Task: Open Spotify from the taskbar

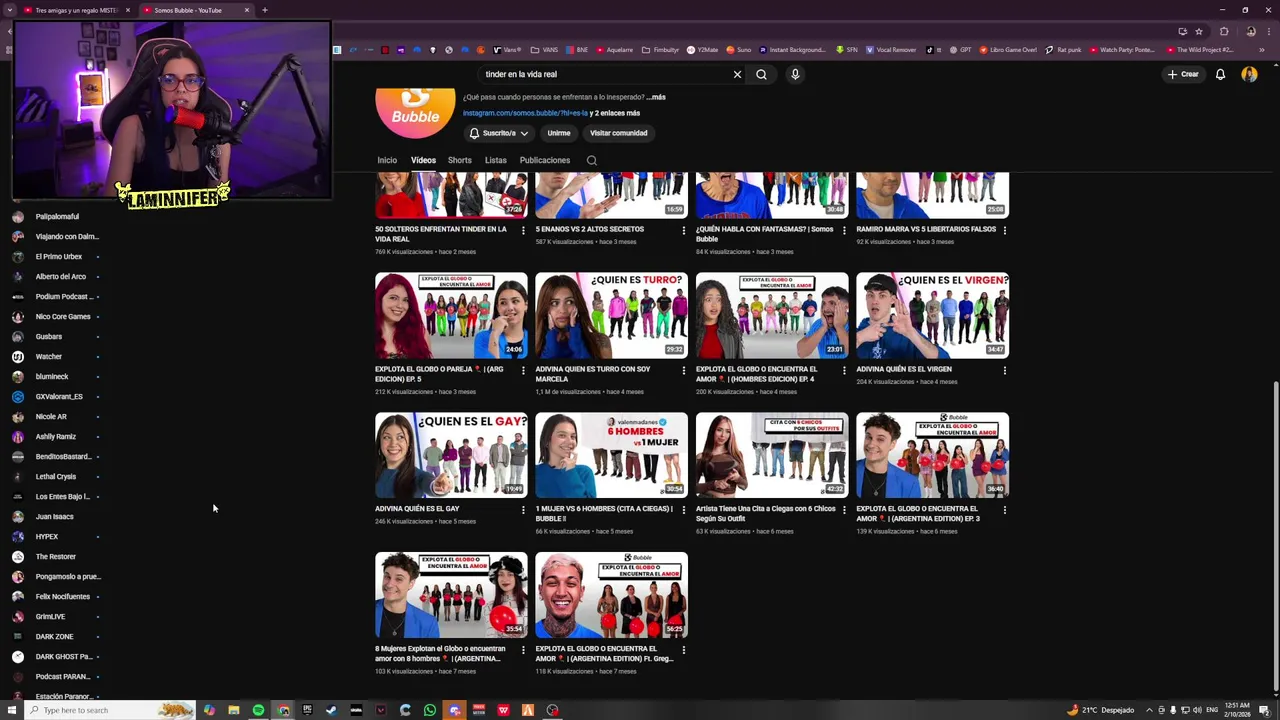Action: (x=258, y=710)
